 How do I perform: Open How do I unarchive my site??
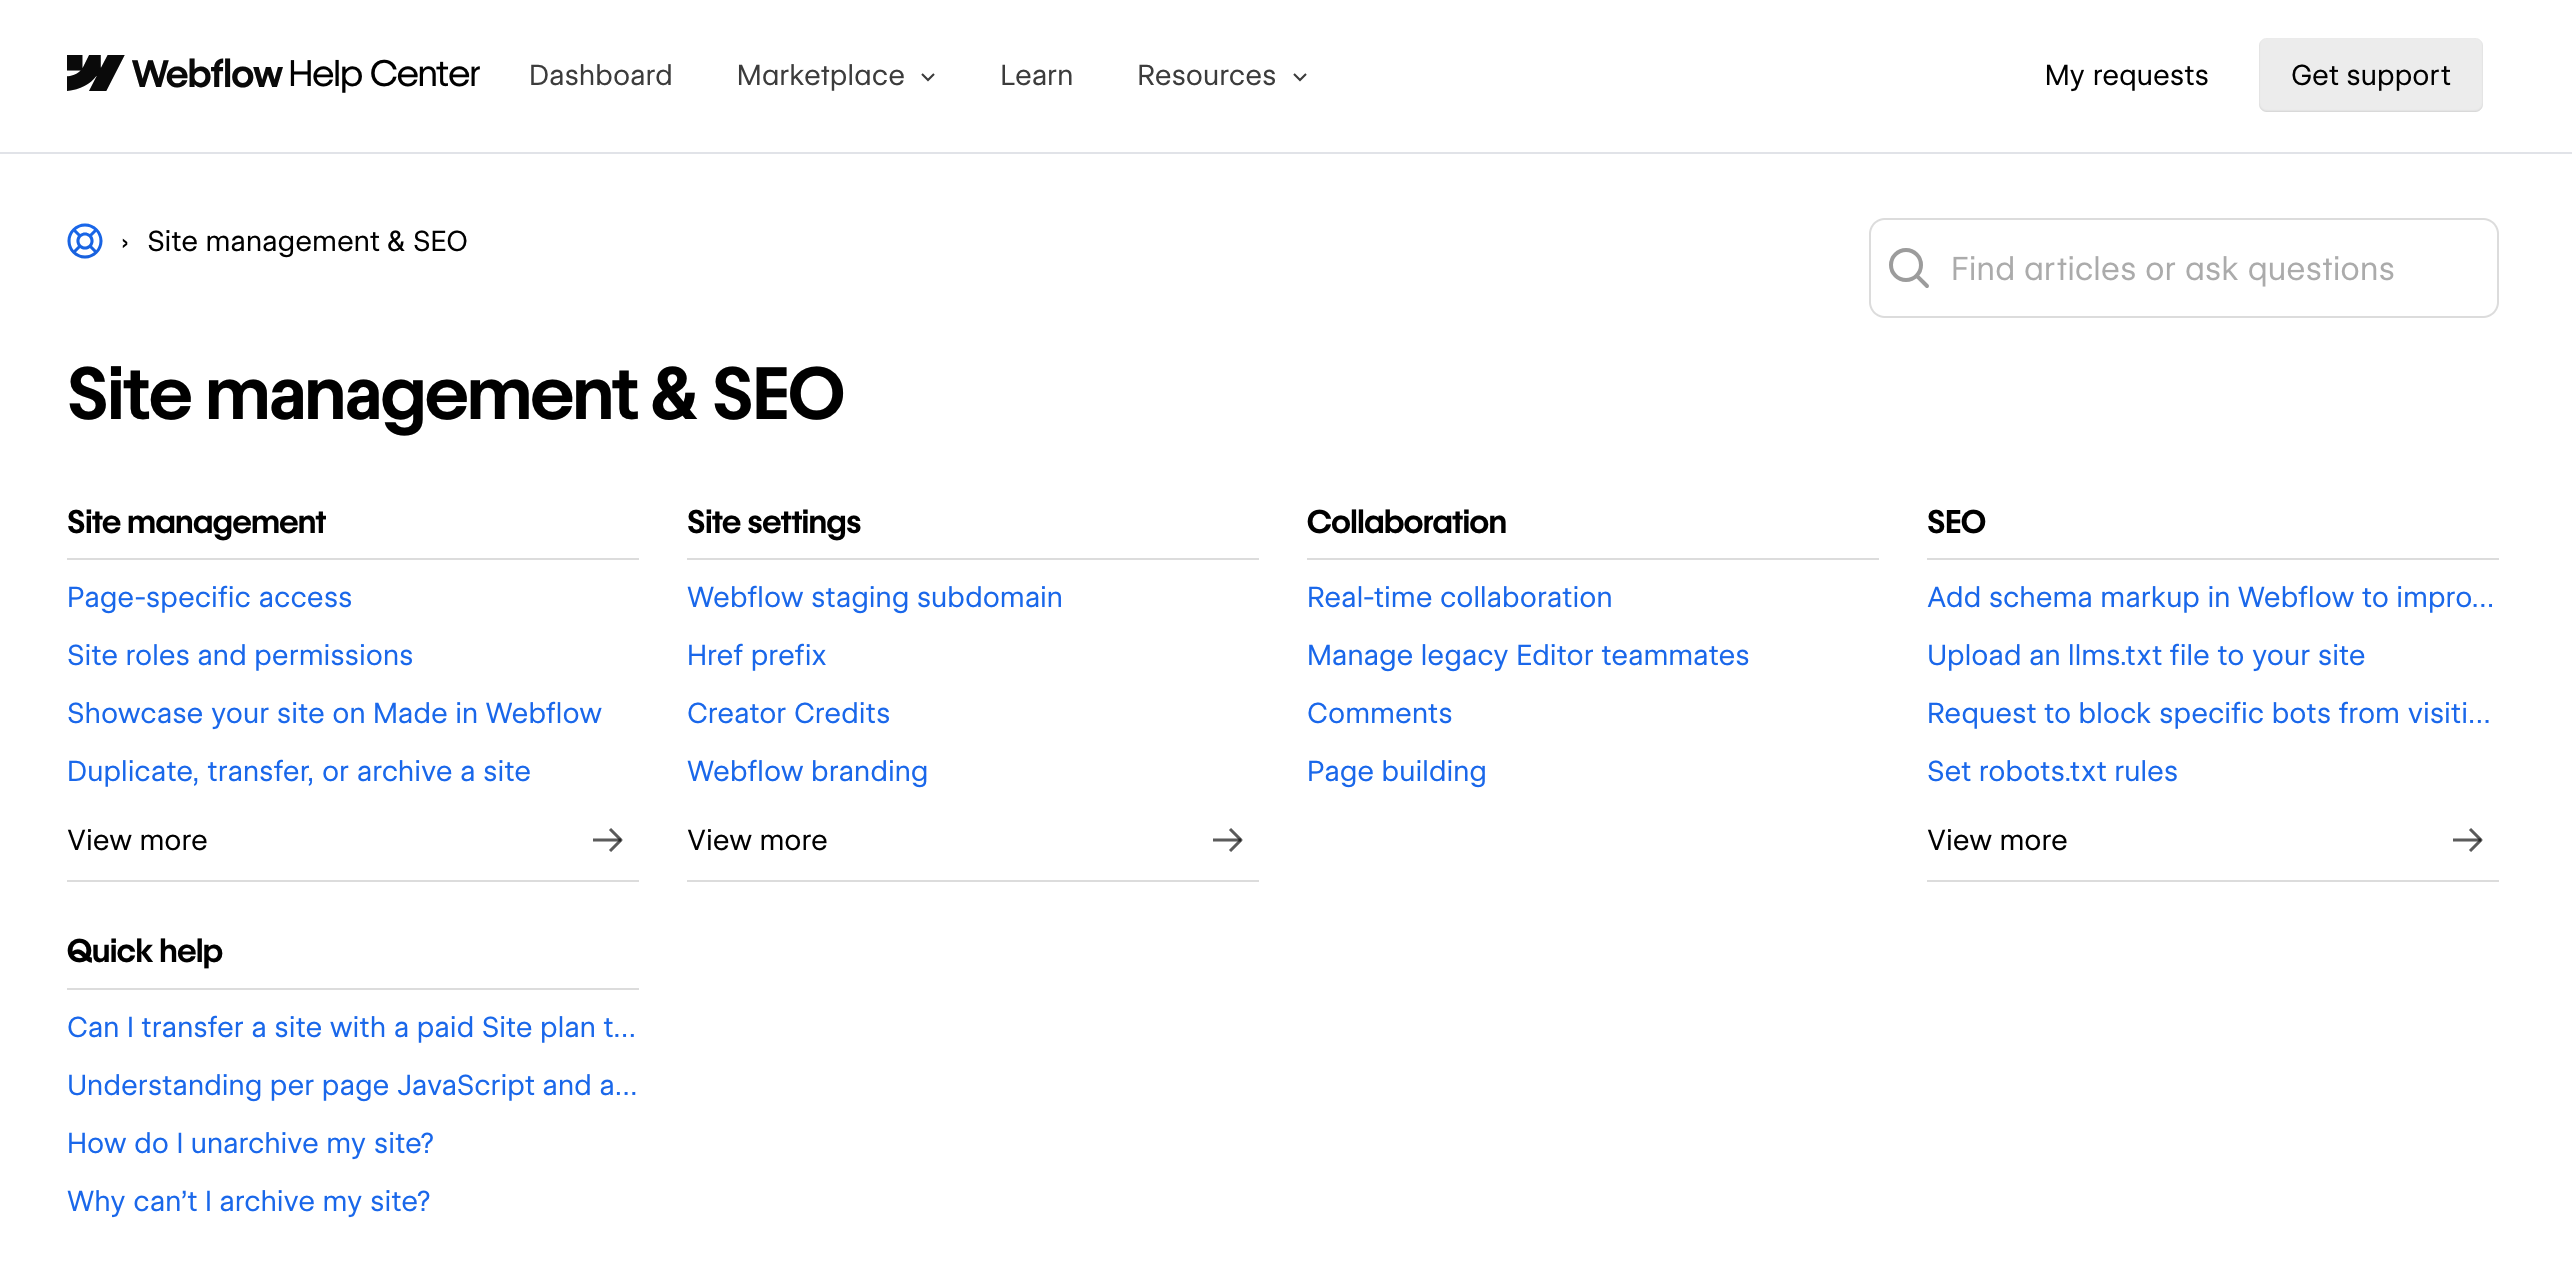click(x=250, y=1143)
